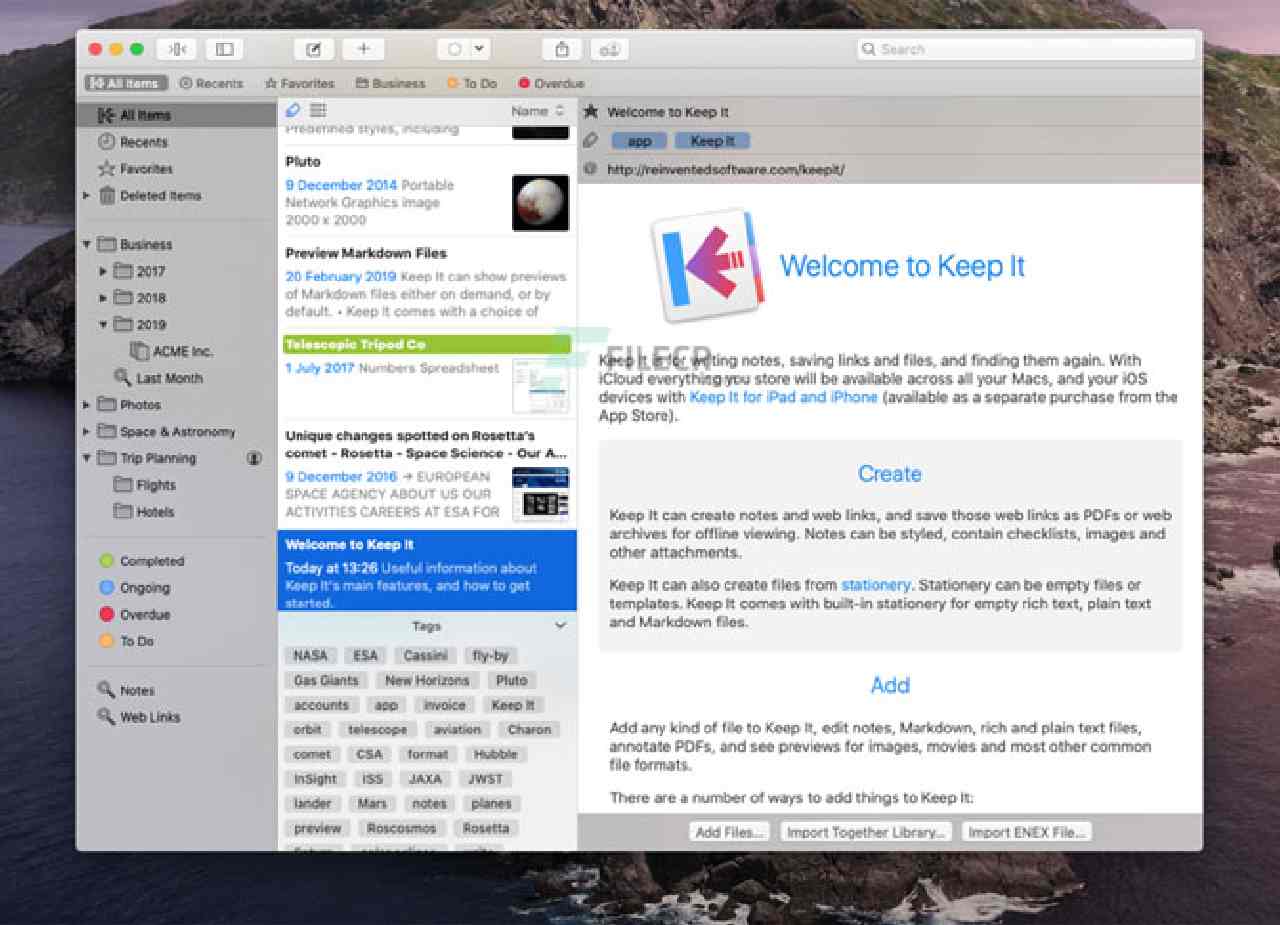Select the To Do tab in favorites bar
The image size is (1280, 925).
point(472,83)
